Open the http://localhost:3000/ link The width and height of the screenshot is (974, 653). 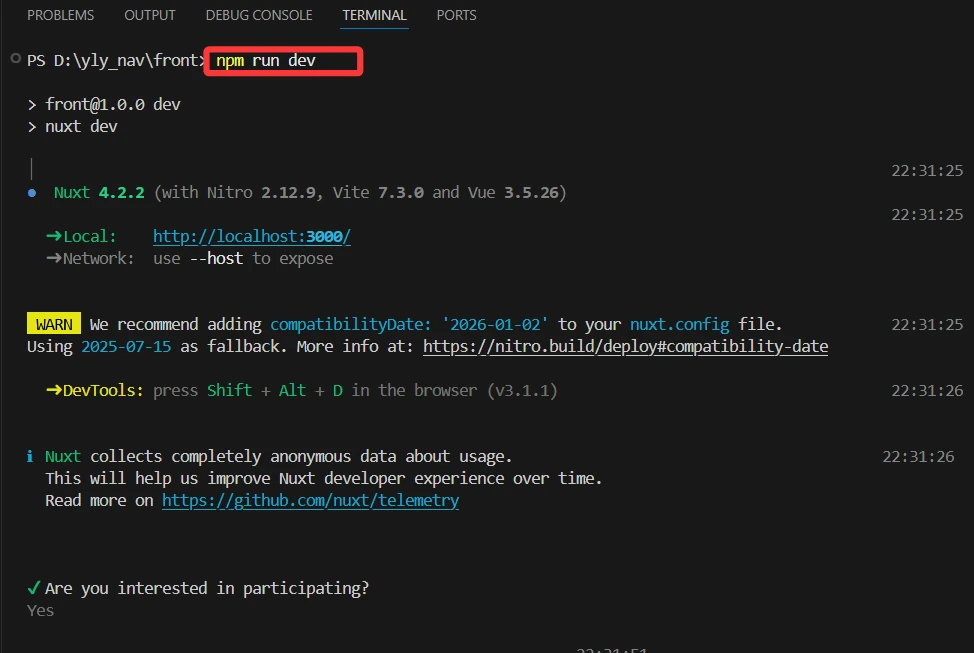pyautogui.click(x=251, y=237)
